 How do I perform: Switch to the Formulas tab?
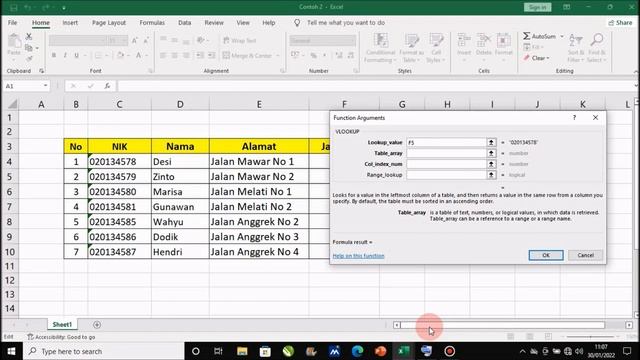[152, 23]
